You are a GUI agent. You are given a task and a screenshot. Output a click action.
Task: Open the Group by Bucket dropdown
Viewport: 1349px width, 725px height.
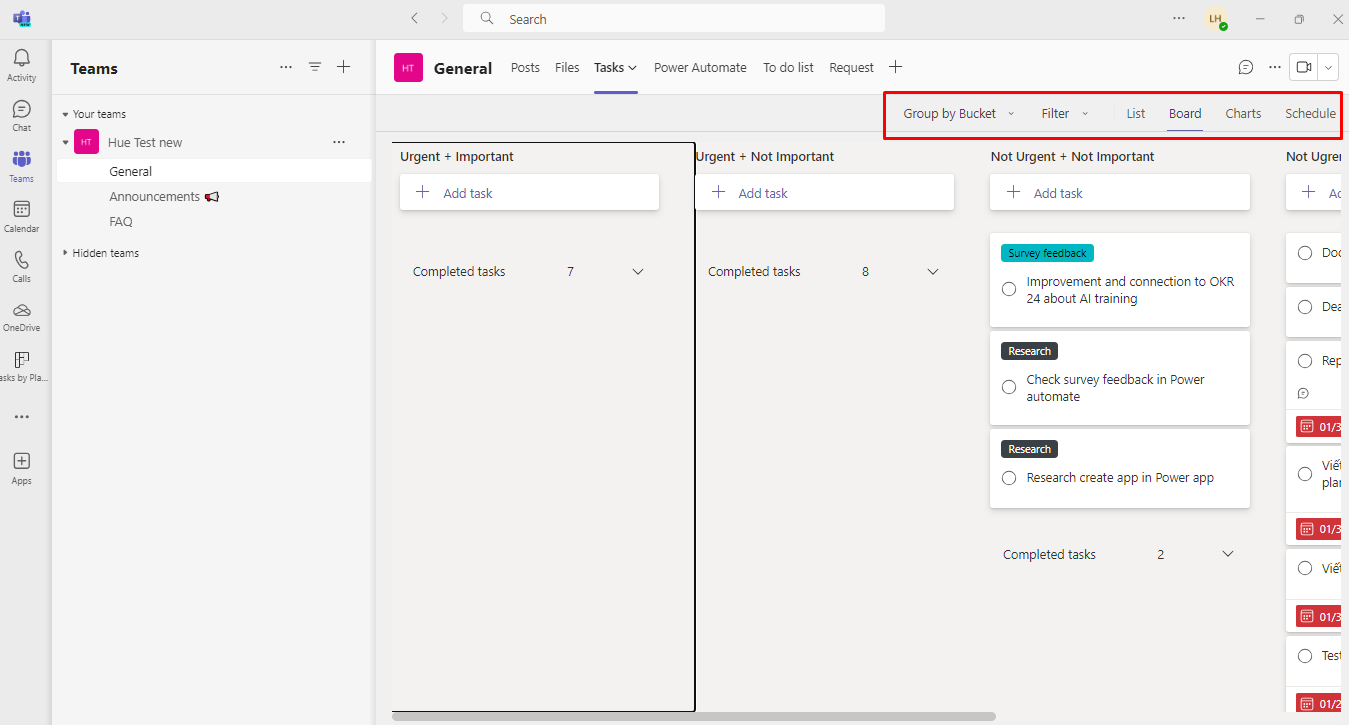[958, 114]
